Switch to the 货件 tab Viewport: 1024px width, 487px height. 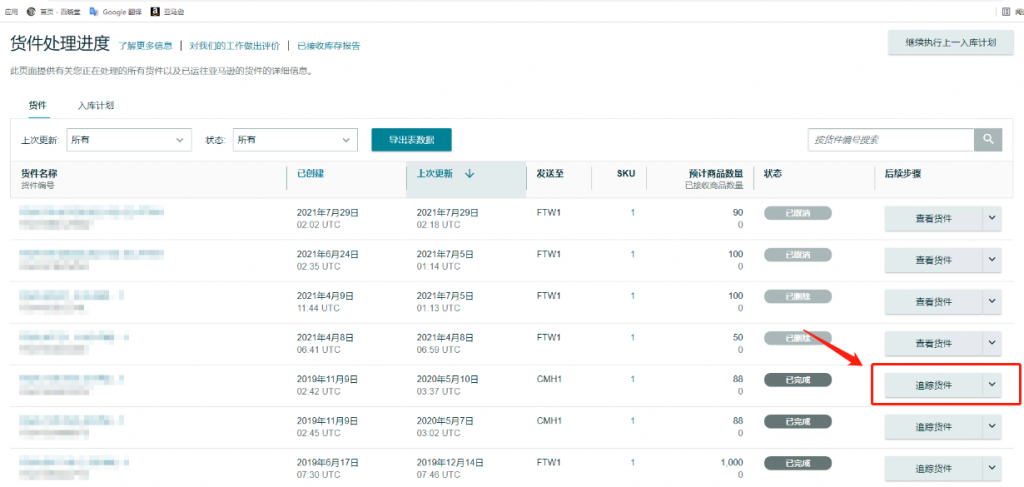coord(38,104)
